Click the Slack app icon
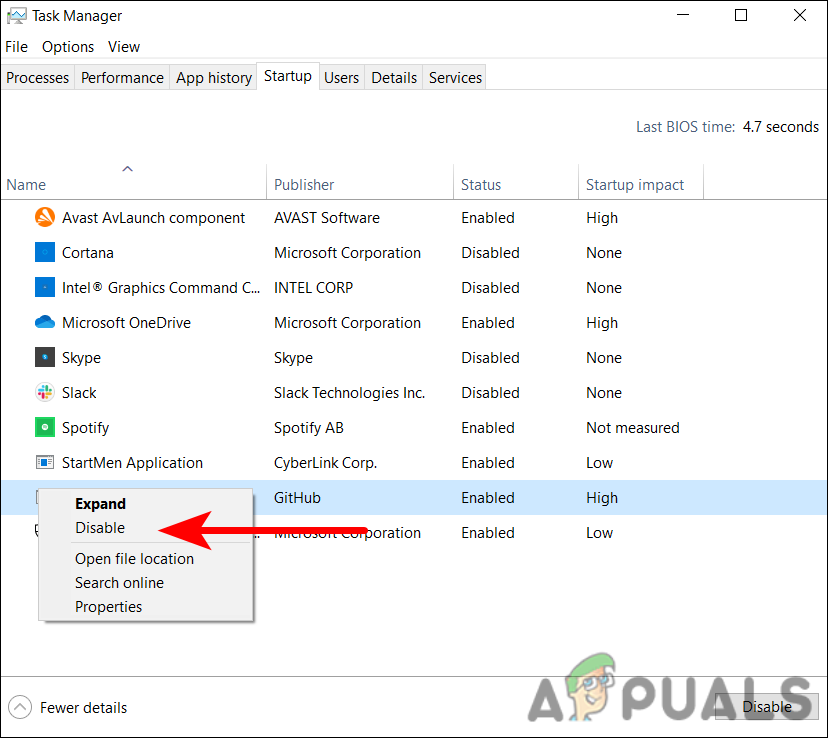 click(x=45, y=392)
